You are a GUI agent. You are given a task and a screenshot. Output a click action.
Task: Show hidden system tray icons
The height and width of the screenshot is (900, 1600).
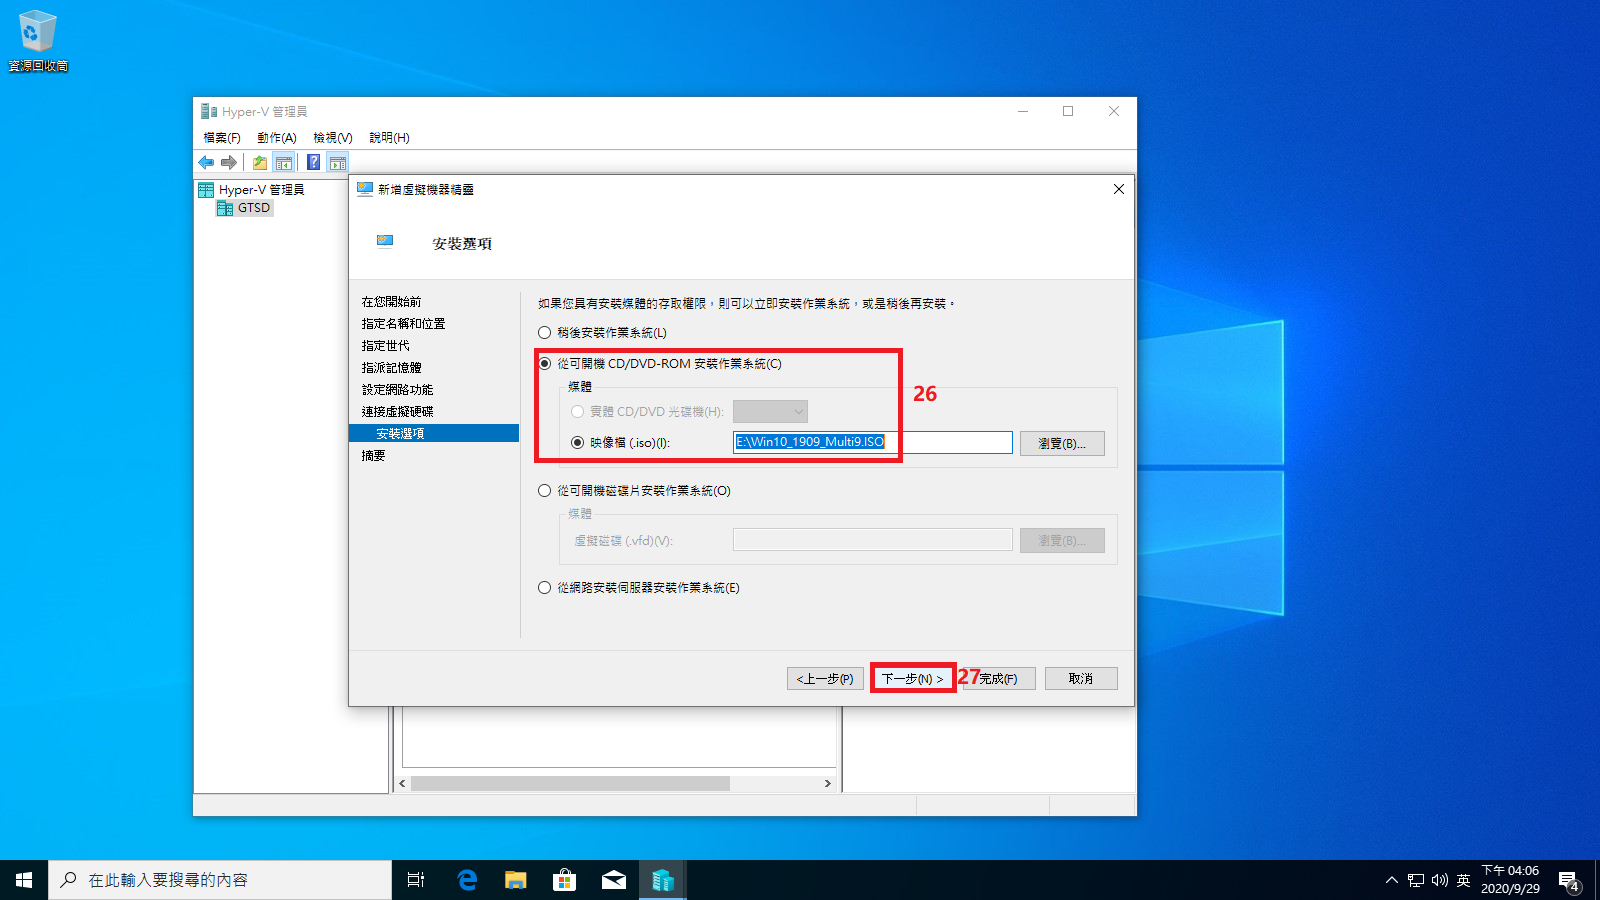click(1391, 880)
